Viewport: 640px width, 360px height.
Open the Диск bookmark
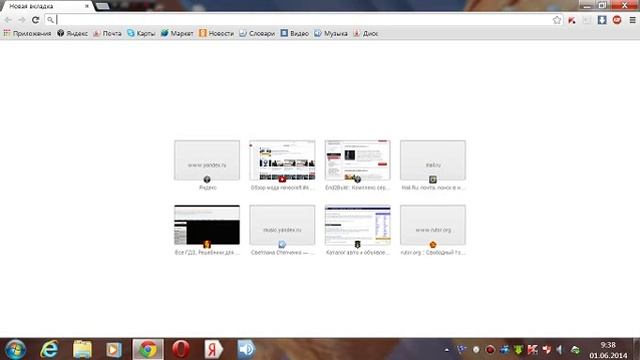[x=366, y=33]
